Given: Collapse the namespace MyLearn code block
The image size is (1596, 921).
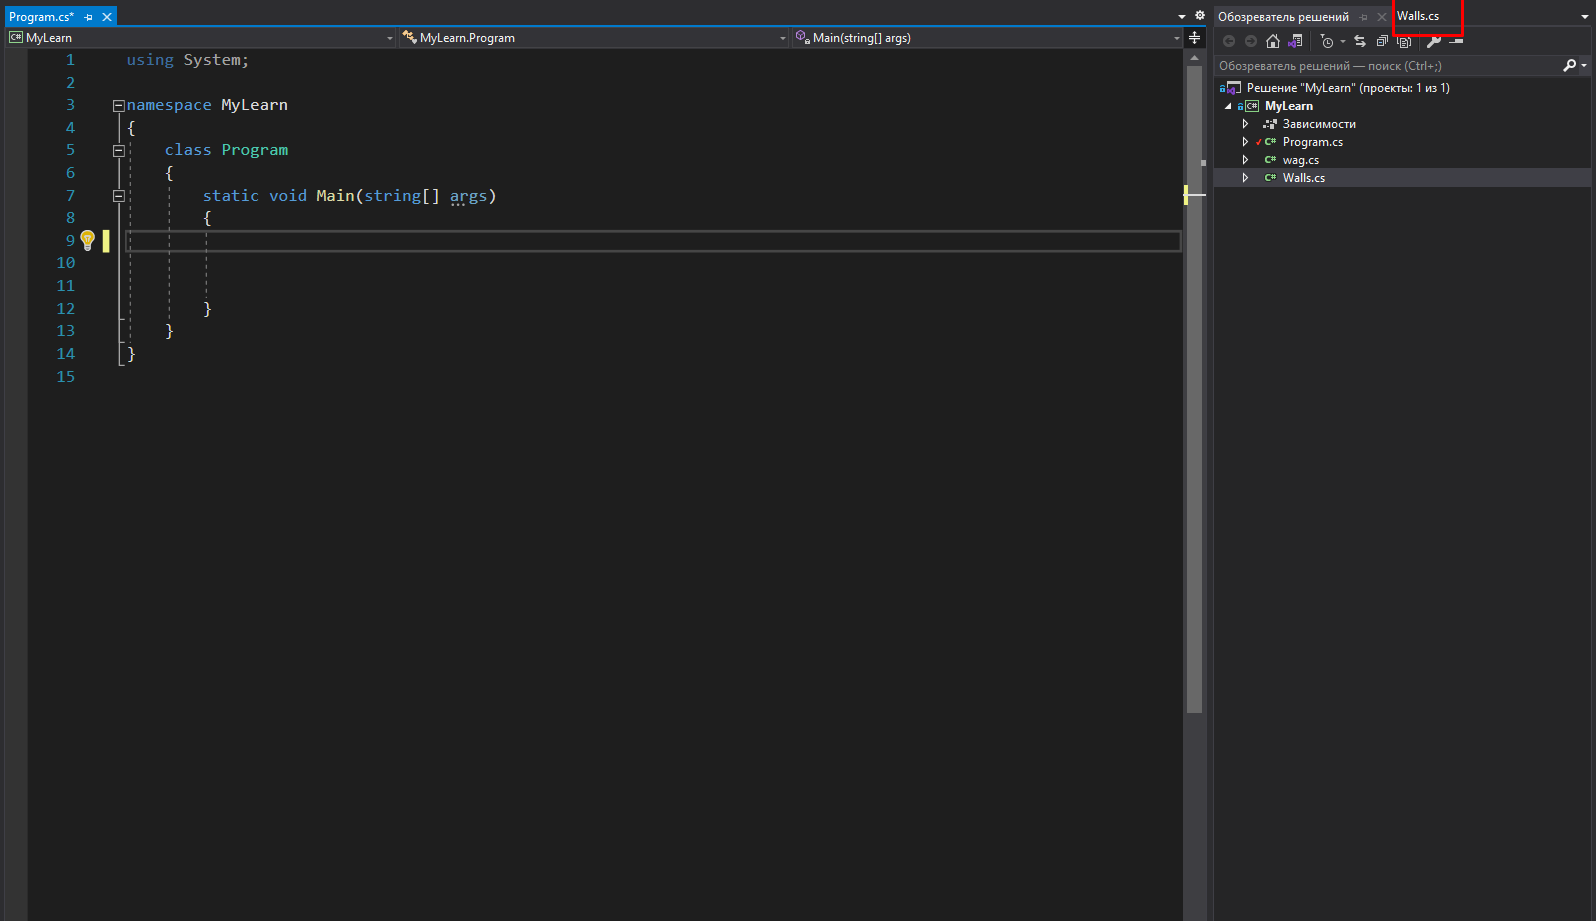Looking at the screenshot, I should pos(118,105).
